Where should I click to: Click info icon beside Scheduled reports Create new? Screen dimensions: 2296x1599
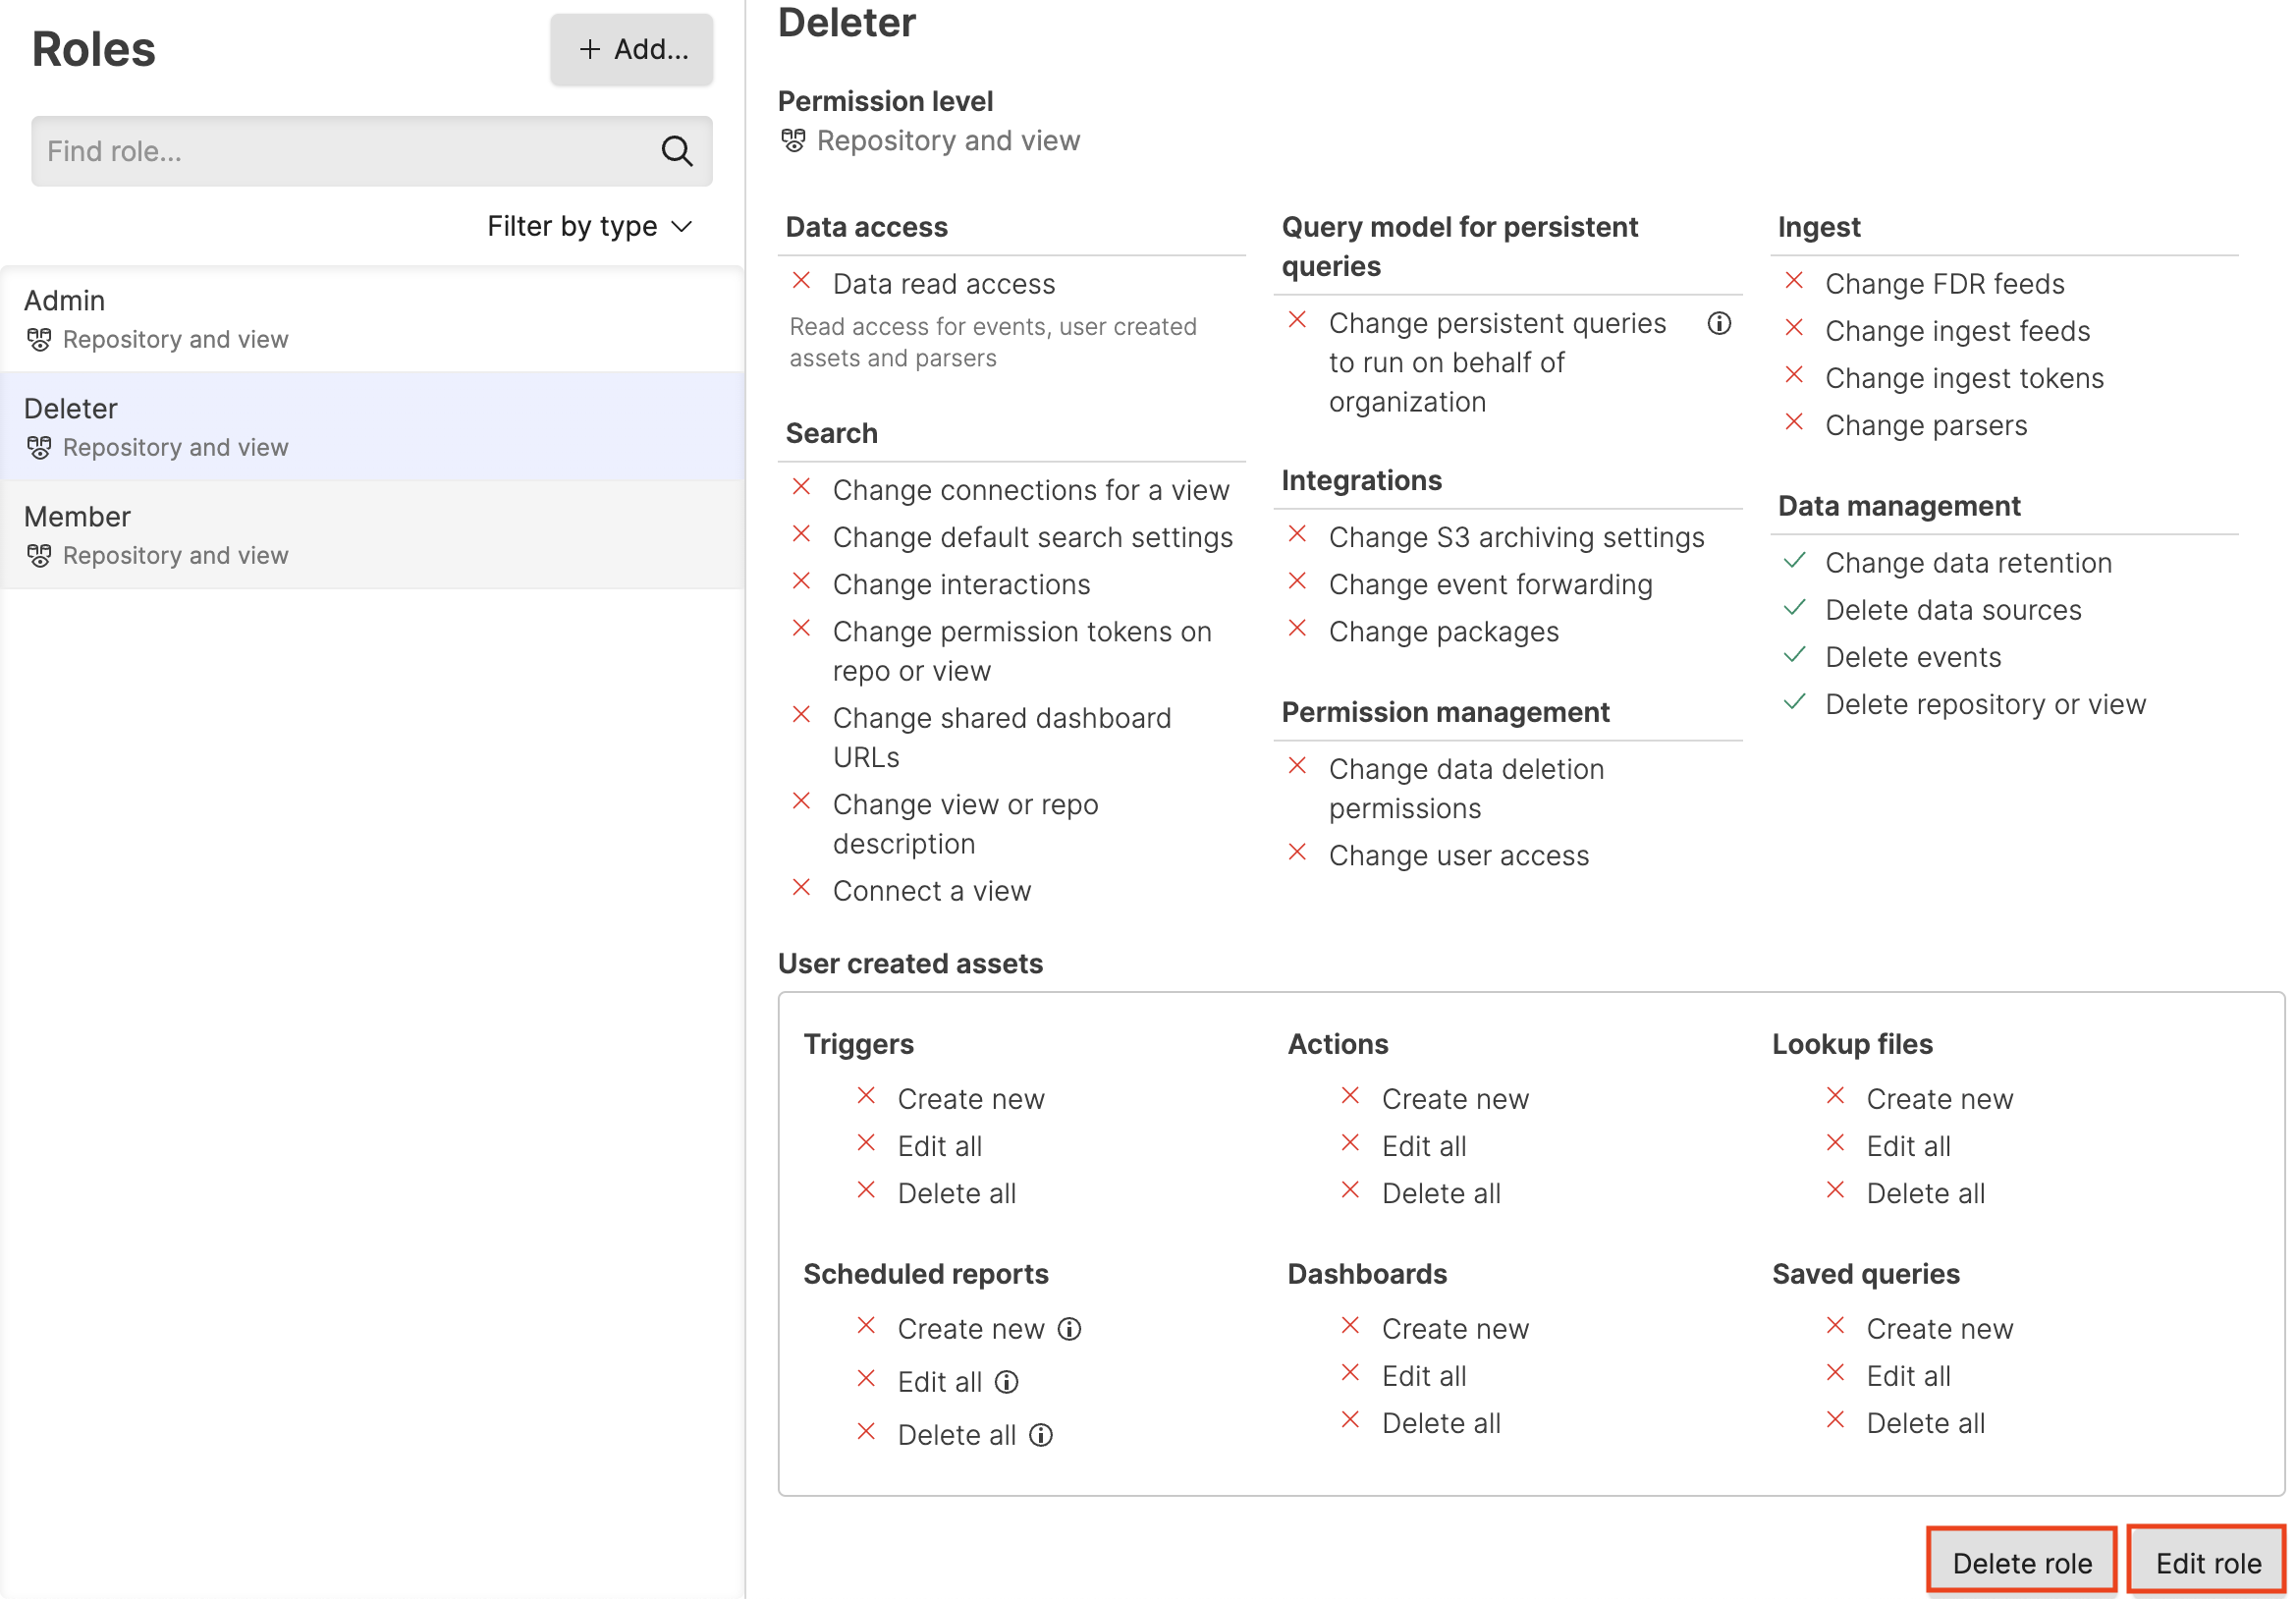pyautogui.click(x=1069, y=1329)
